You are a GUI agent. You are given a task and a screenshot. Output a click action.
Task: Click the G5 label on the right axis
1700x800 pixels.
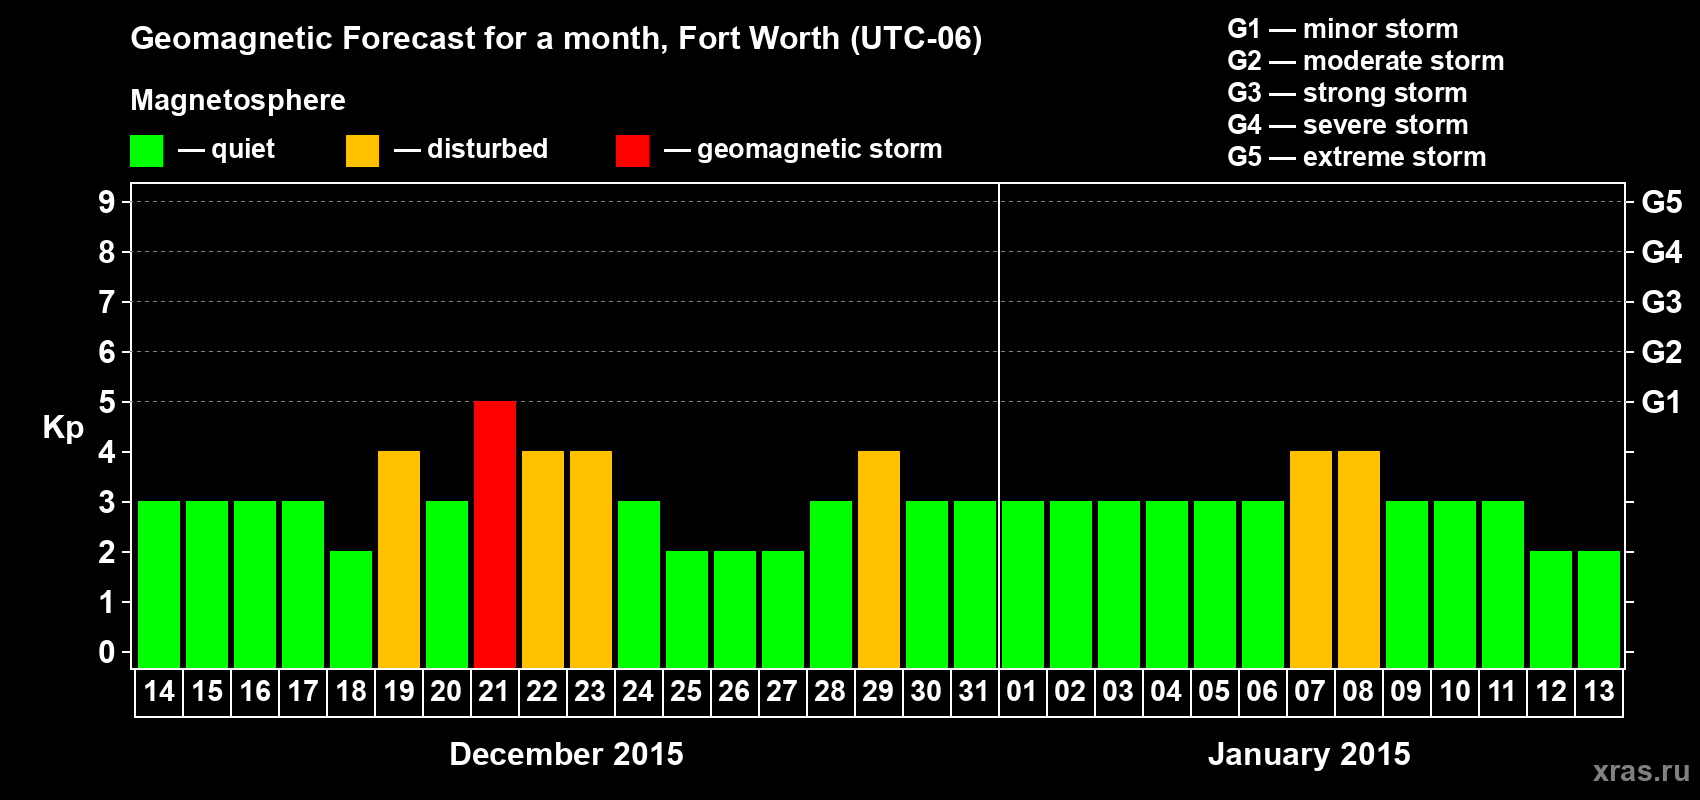[1662, 202]
